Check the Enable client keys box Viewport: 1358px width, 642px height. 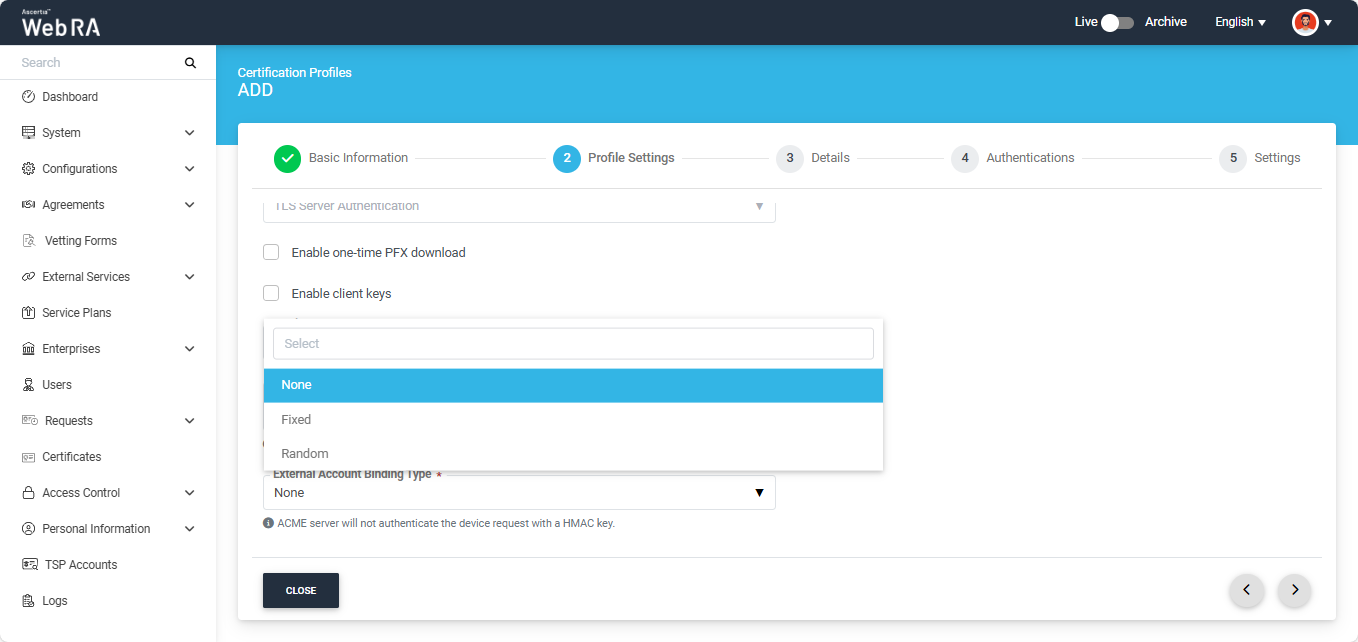[271, 293]
